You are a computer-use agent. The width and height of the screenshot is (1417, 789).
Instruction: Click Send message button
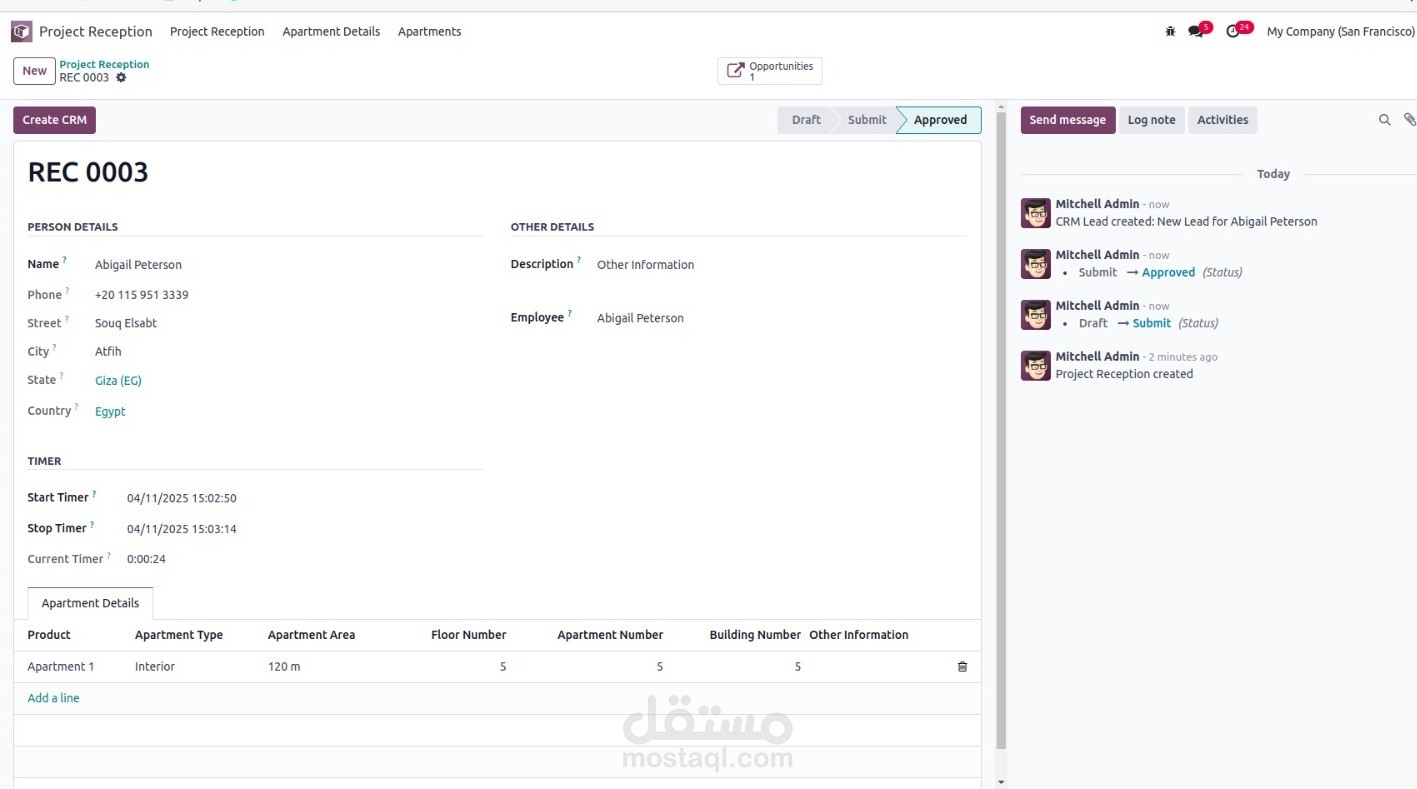[x=1067, y=120]
